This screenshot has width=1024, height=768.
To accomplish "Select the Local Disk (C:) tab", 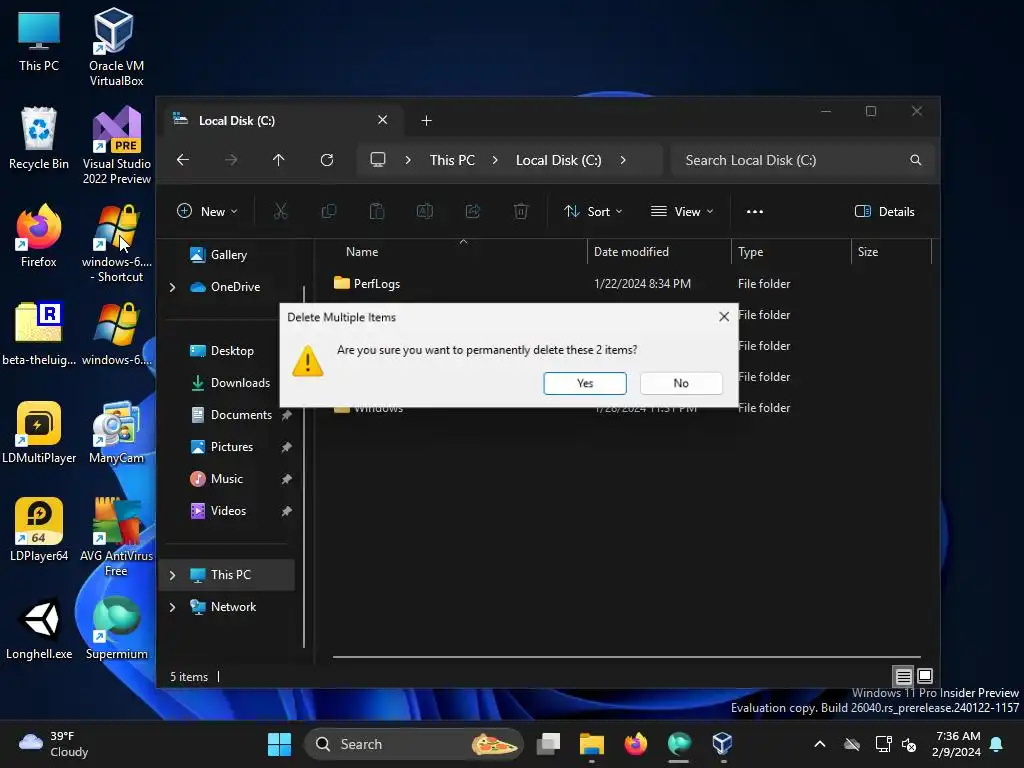I will (x=281, y=120).
